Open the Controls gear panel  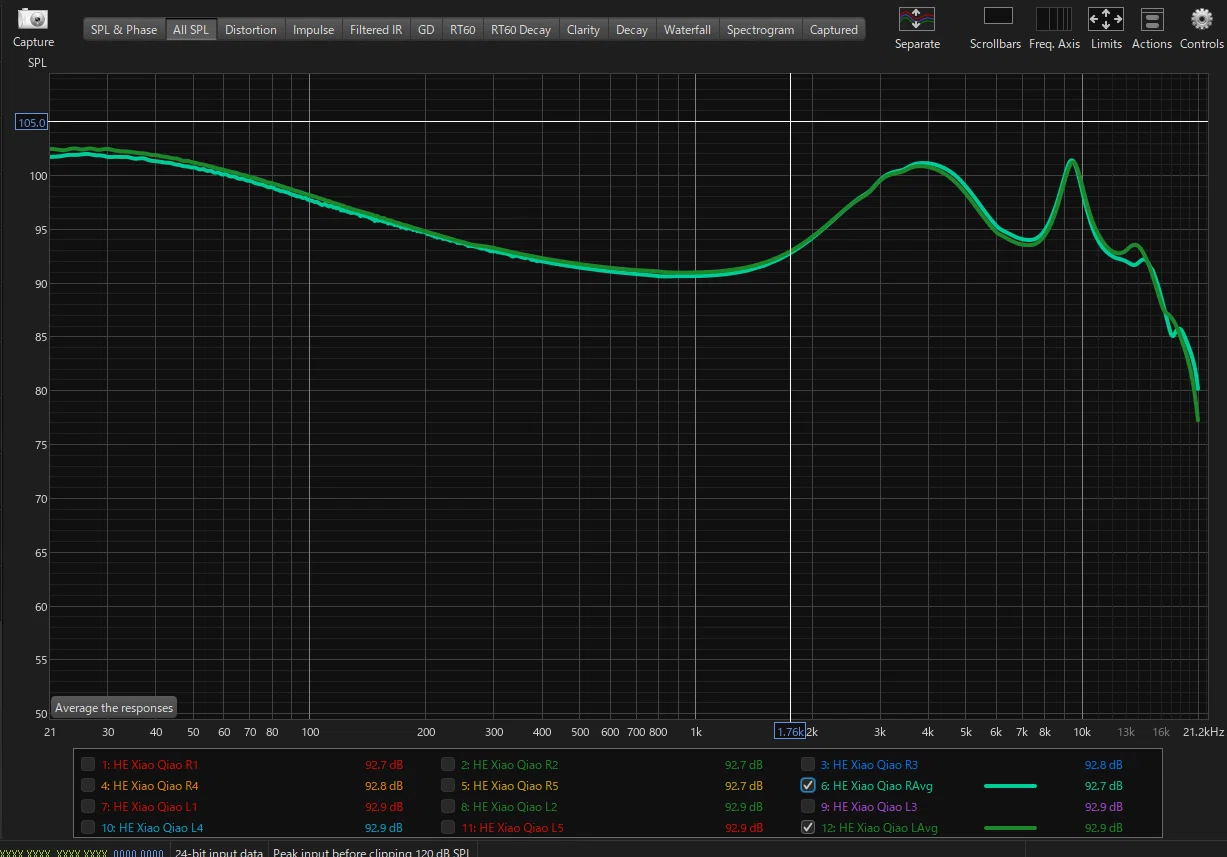tap(1201, 18)
